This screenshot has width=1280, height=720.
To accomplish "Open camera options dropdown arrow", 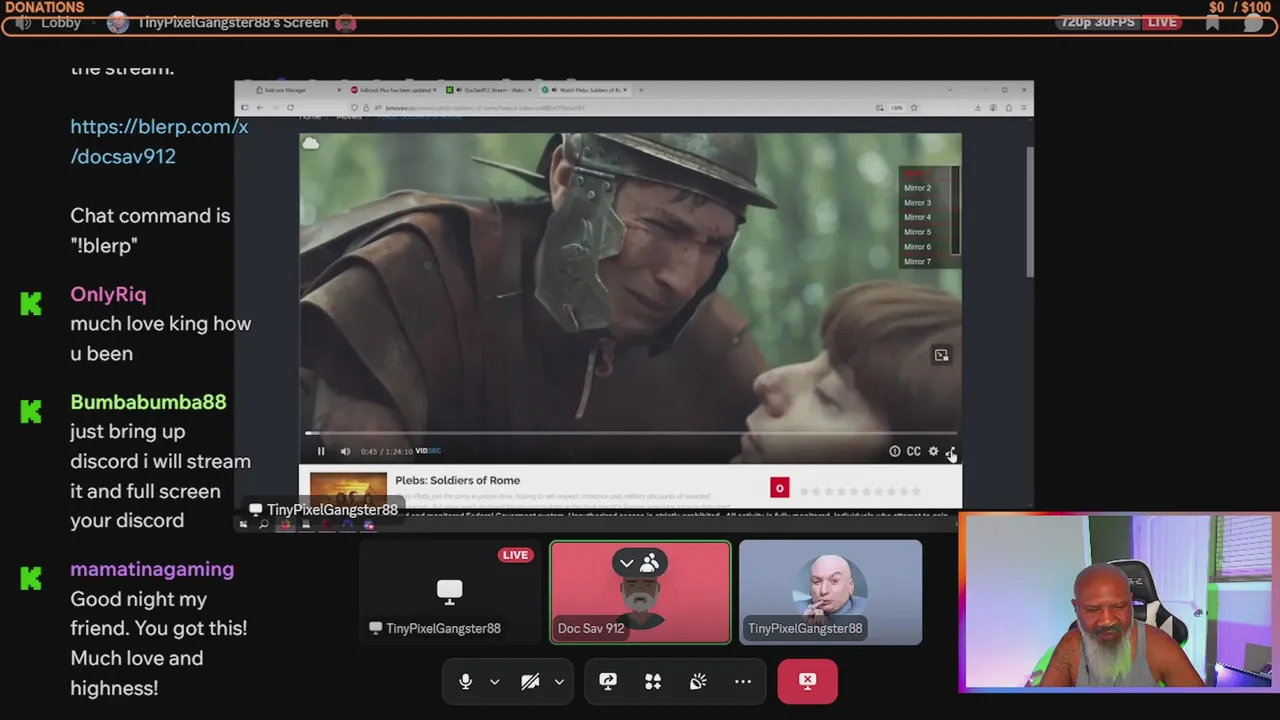I will 559,682.
